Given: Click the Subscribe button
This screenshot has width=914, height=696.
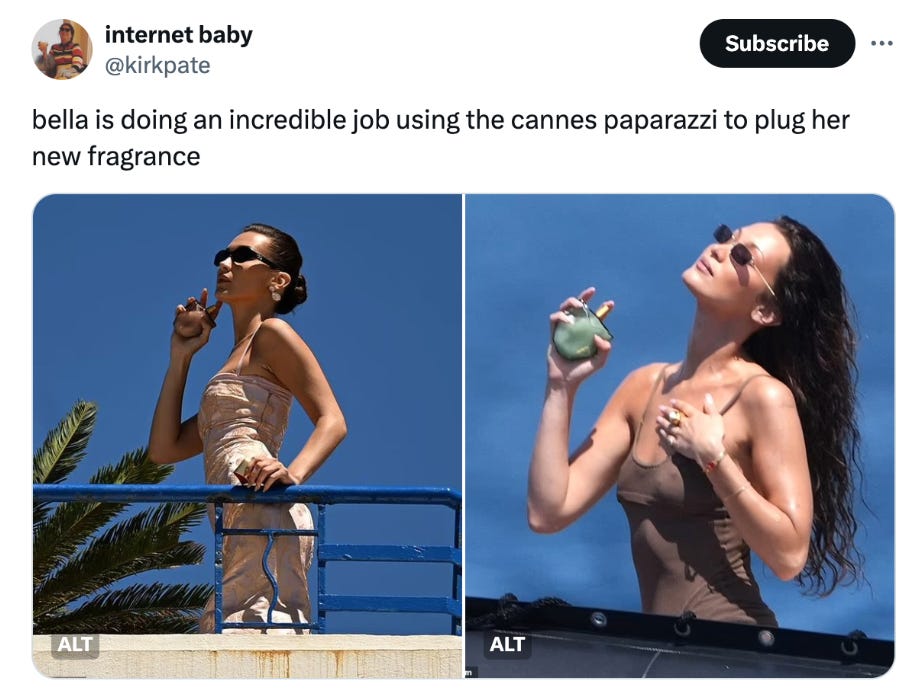Looking at the screenshot, I should 777,43.
